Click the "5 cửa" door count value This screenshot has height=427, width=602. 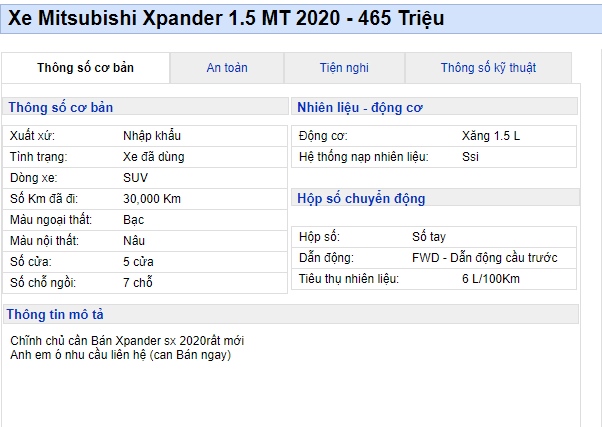[138, 262]
